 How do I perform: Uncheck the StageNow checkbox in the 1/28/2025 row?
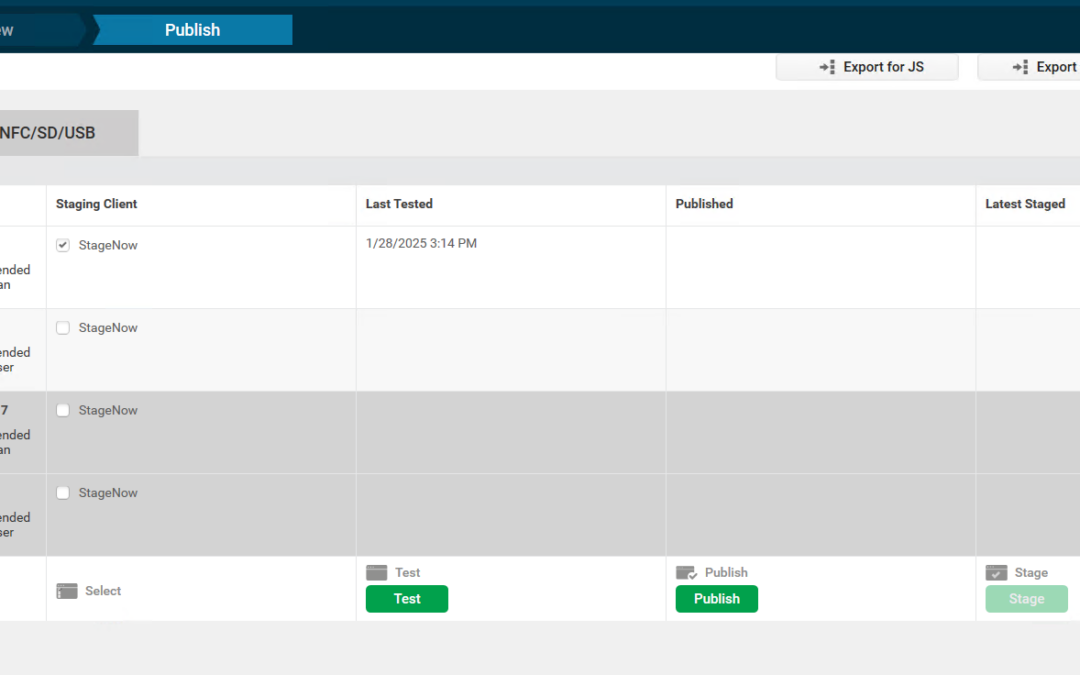click(63, 245)
